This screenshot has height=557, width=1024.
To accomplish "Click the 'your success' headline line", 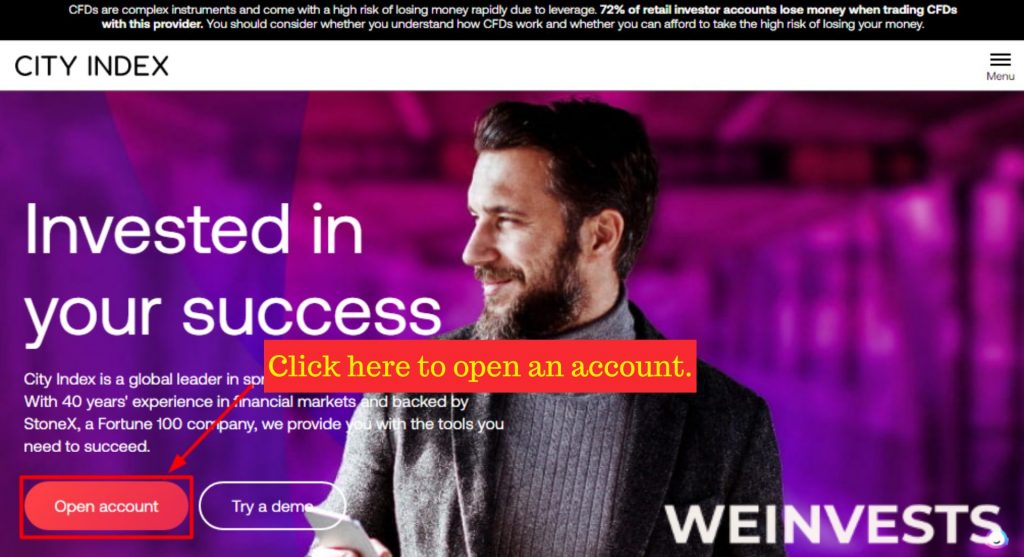I will point(233,313).
